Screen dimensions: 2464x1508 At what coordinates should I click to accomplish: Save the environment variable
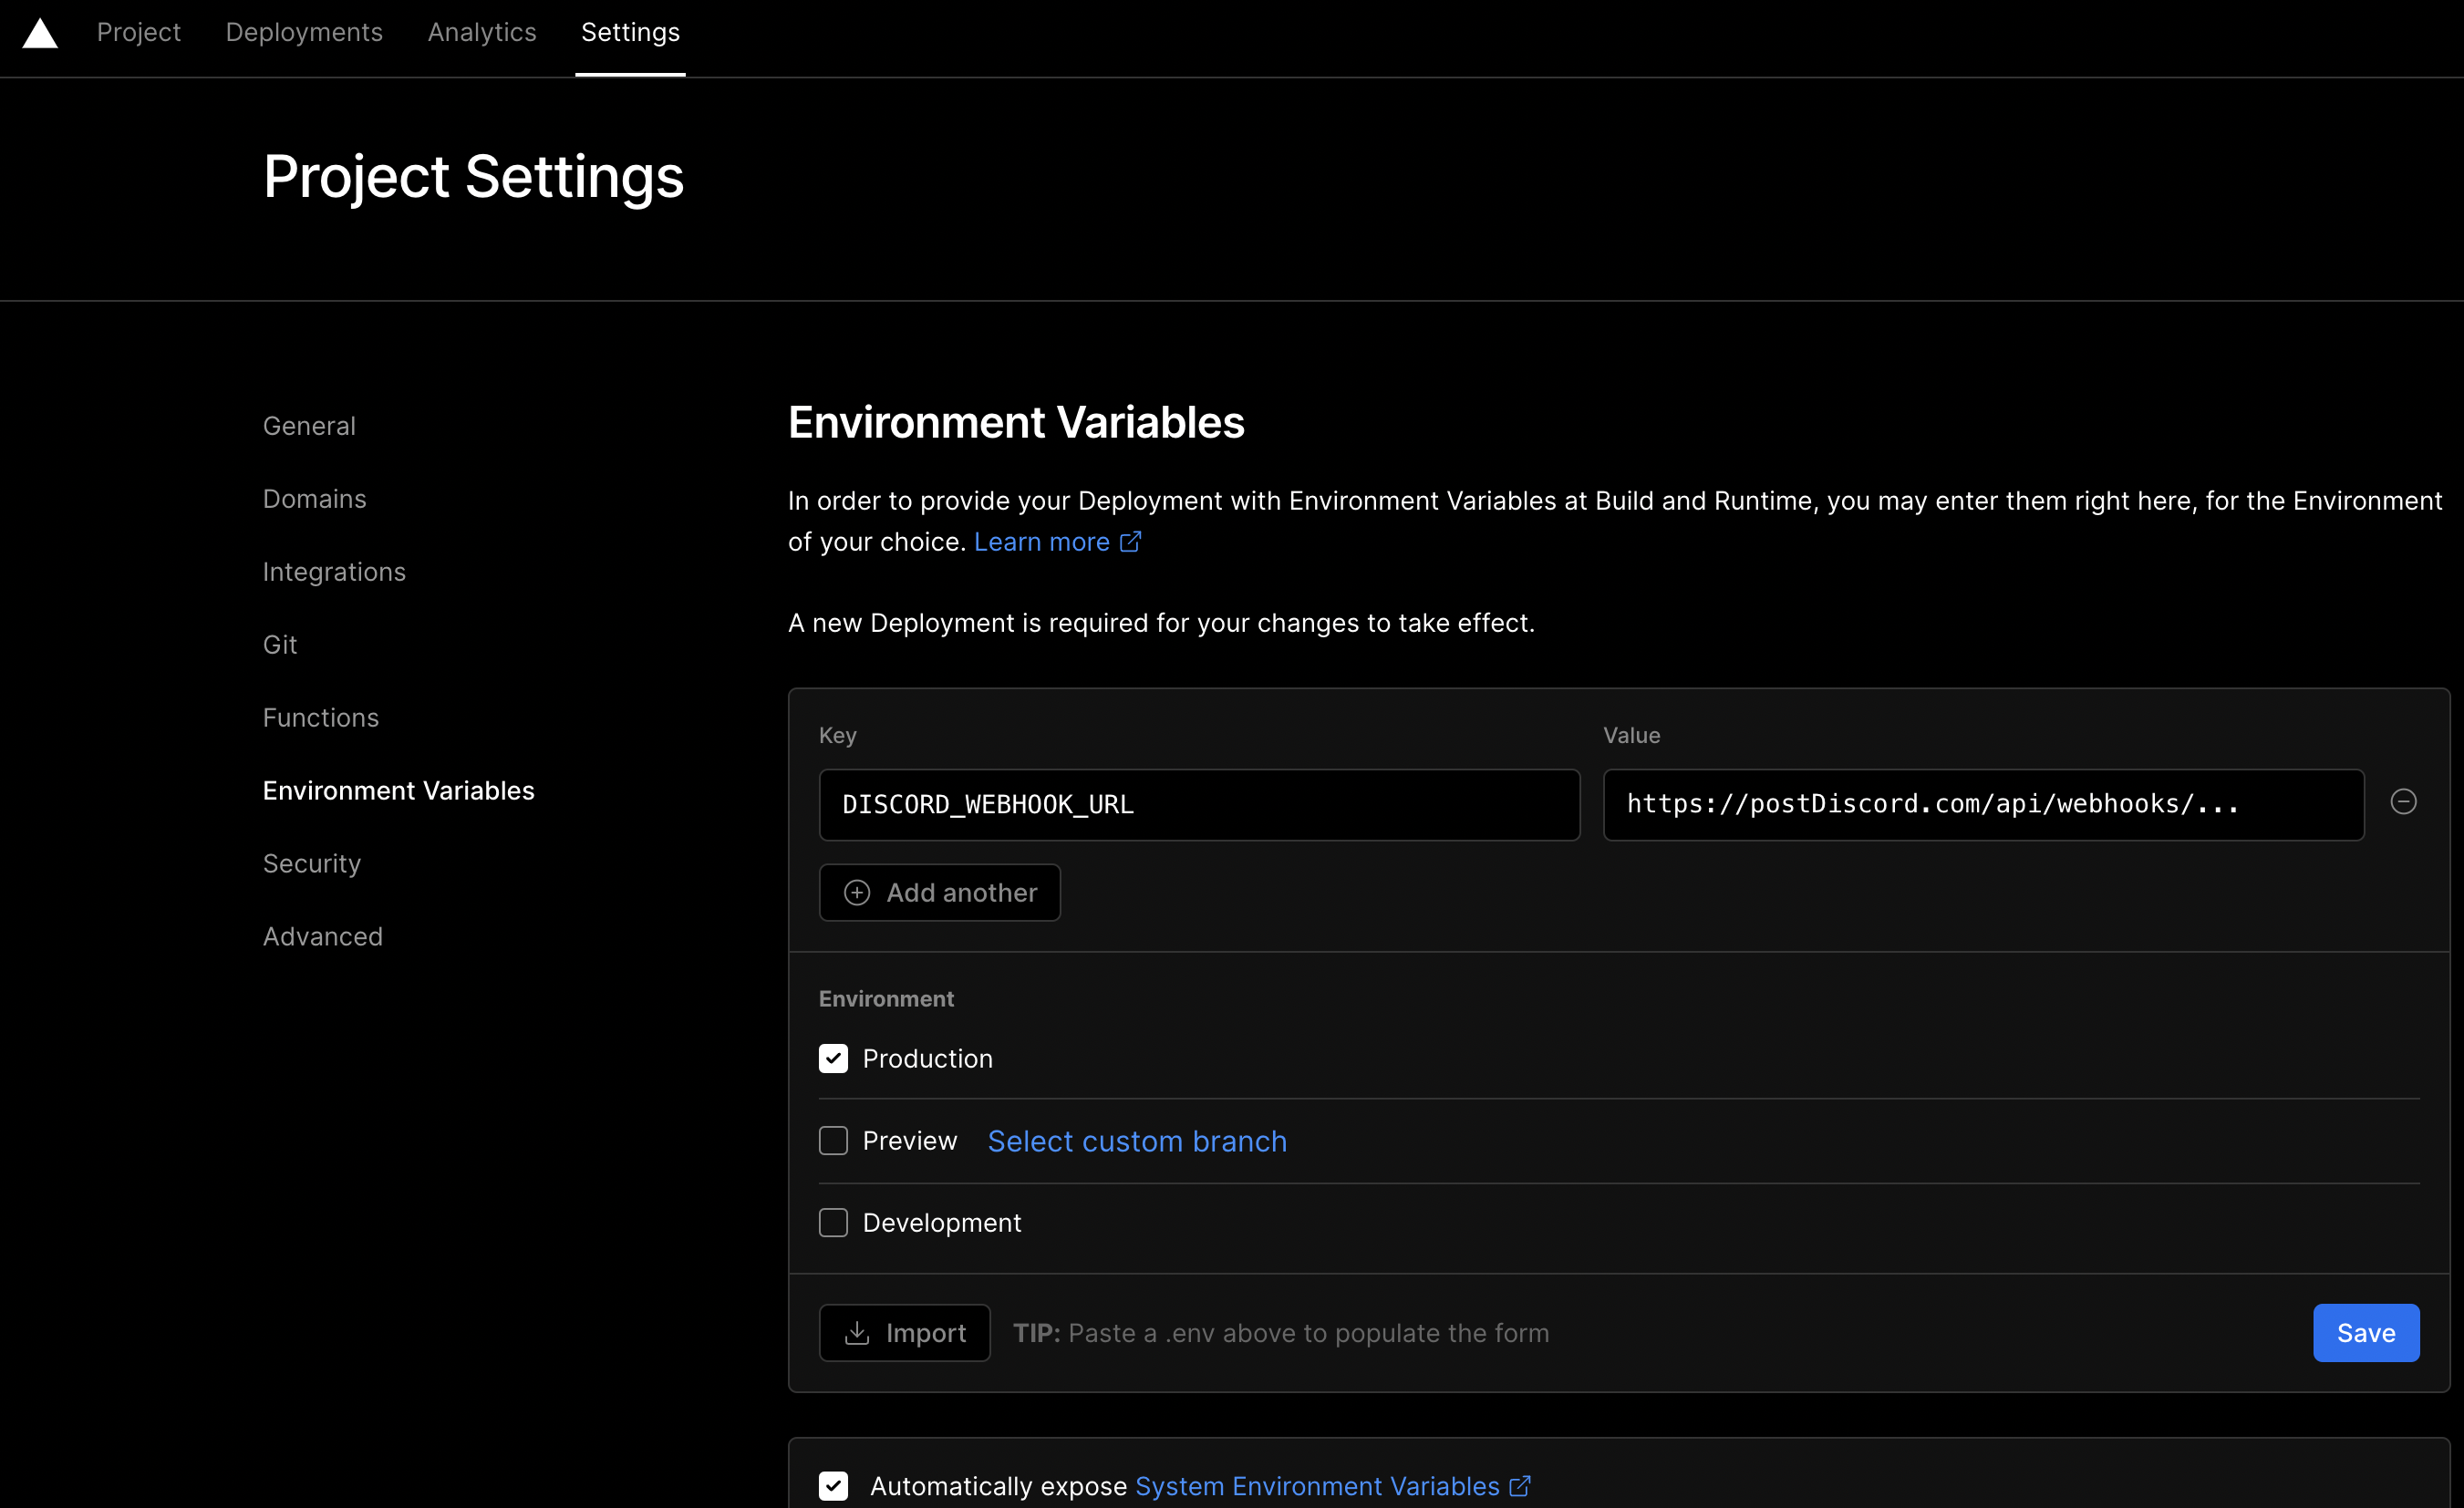(2365, 1333)
